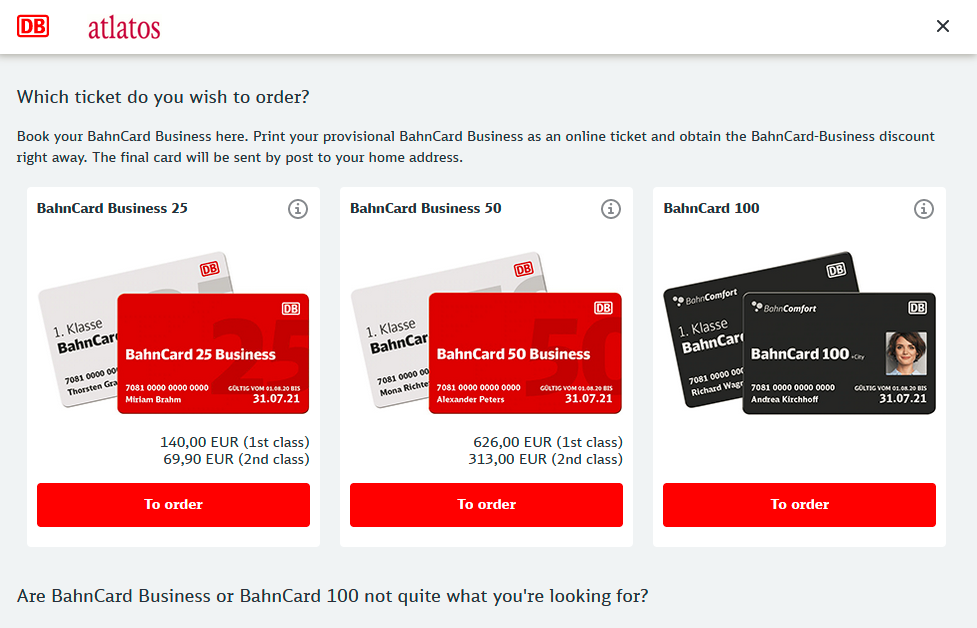Order the BahnCard Business 25
977x628 pixels.
(173, 505)
